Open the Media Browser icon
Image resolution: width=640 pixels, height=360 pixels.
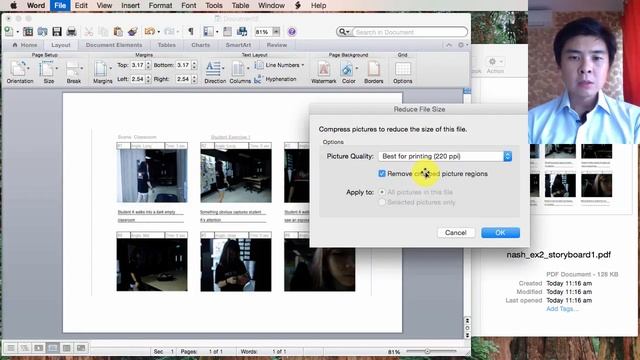[x=242, y=31]
